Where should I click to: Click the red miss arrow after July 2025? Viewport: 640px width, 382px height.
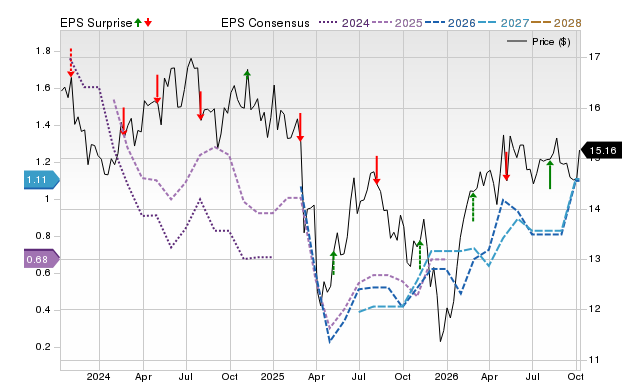(x=377, y=170)
